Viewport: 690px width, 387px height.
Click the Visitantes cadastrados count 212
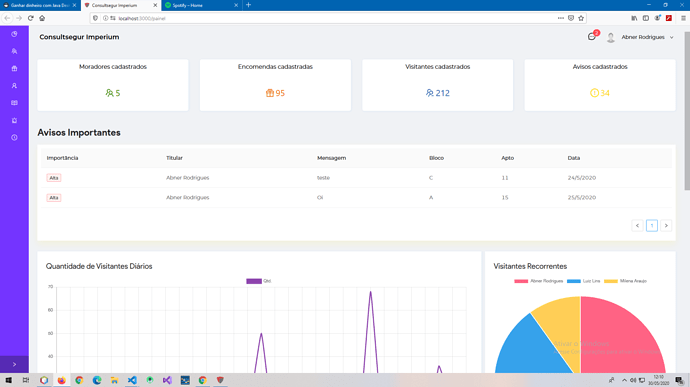(442, 93)
